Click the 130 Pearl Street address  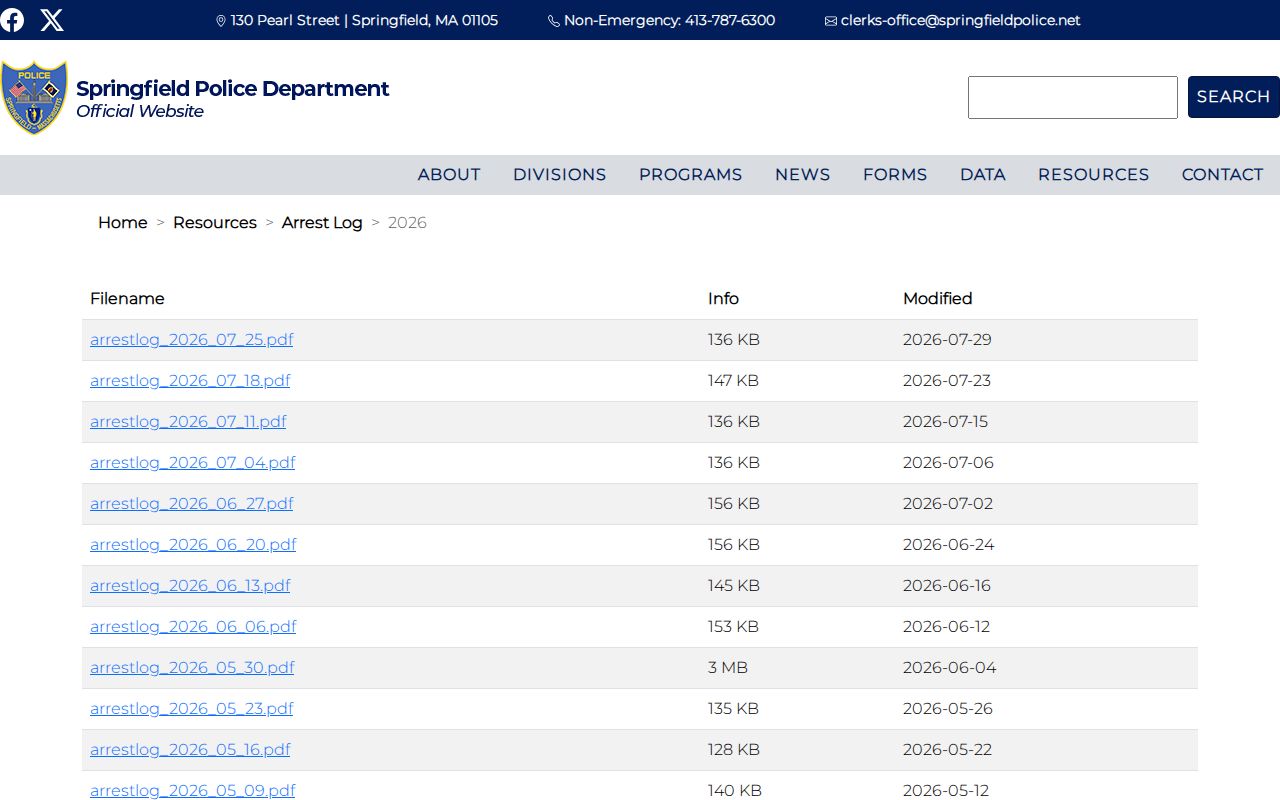point(364,20)
